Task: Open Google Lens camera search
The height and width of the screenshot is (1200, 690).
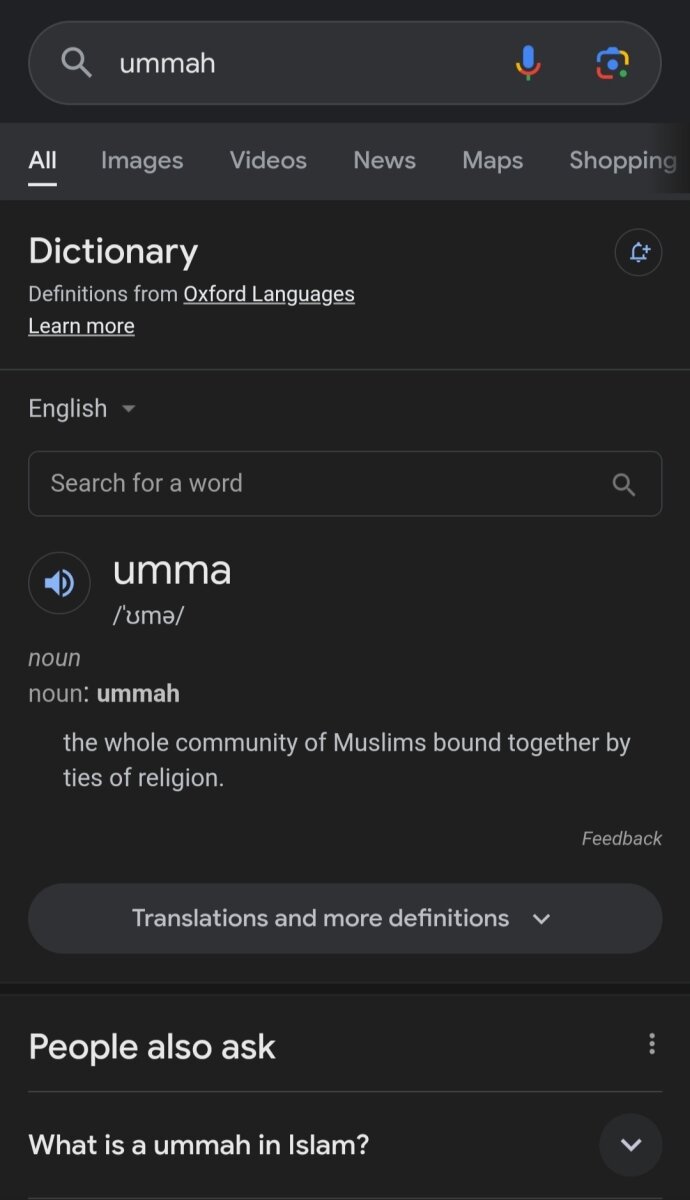Action: [612, 63]
